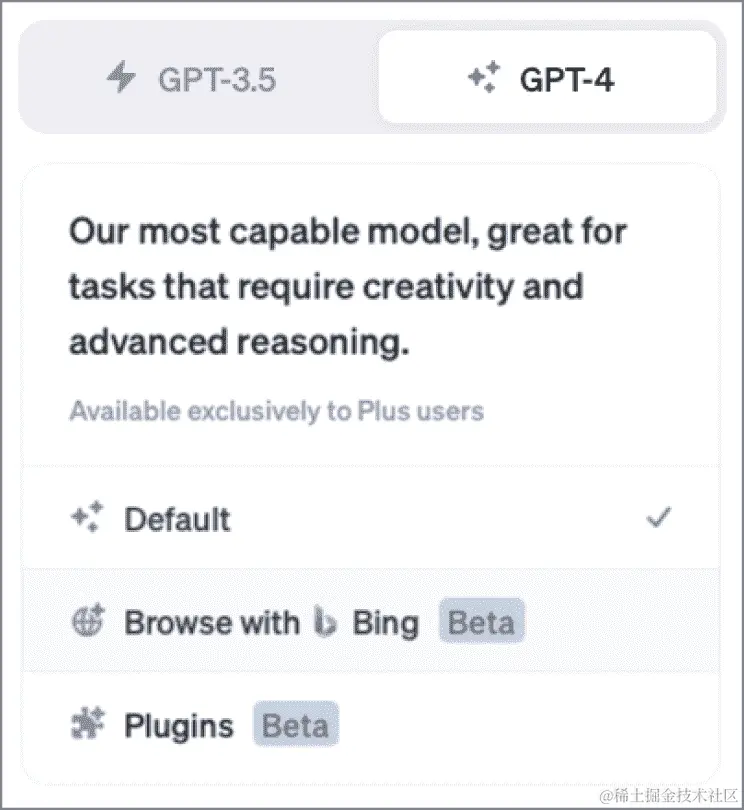Click the "Bing" word label
744x810 pixels.
(385, 623)
